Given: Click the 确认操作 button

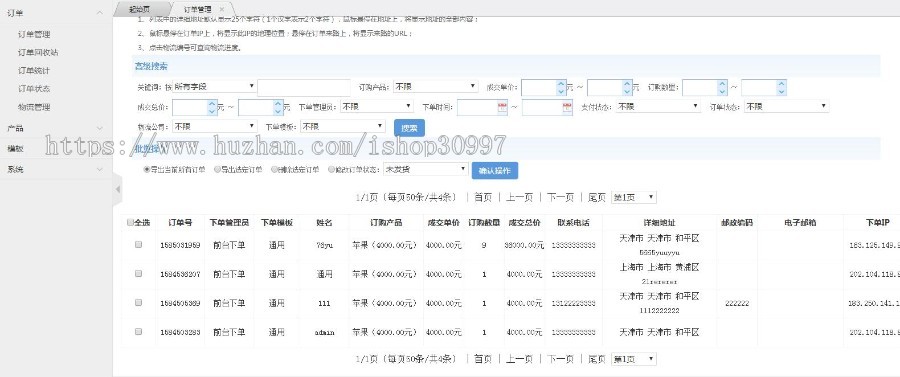Looking at the screenshot, I should click(x=495, y=170).
